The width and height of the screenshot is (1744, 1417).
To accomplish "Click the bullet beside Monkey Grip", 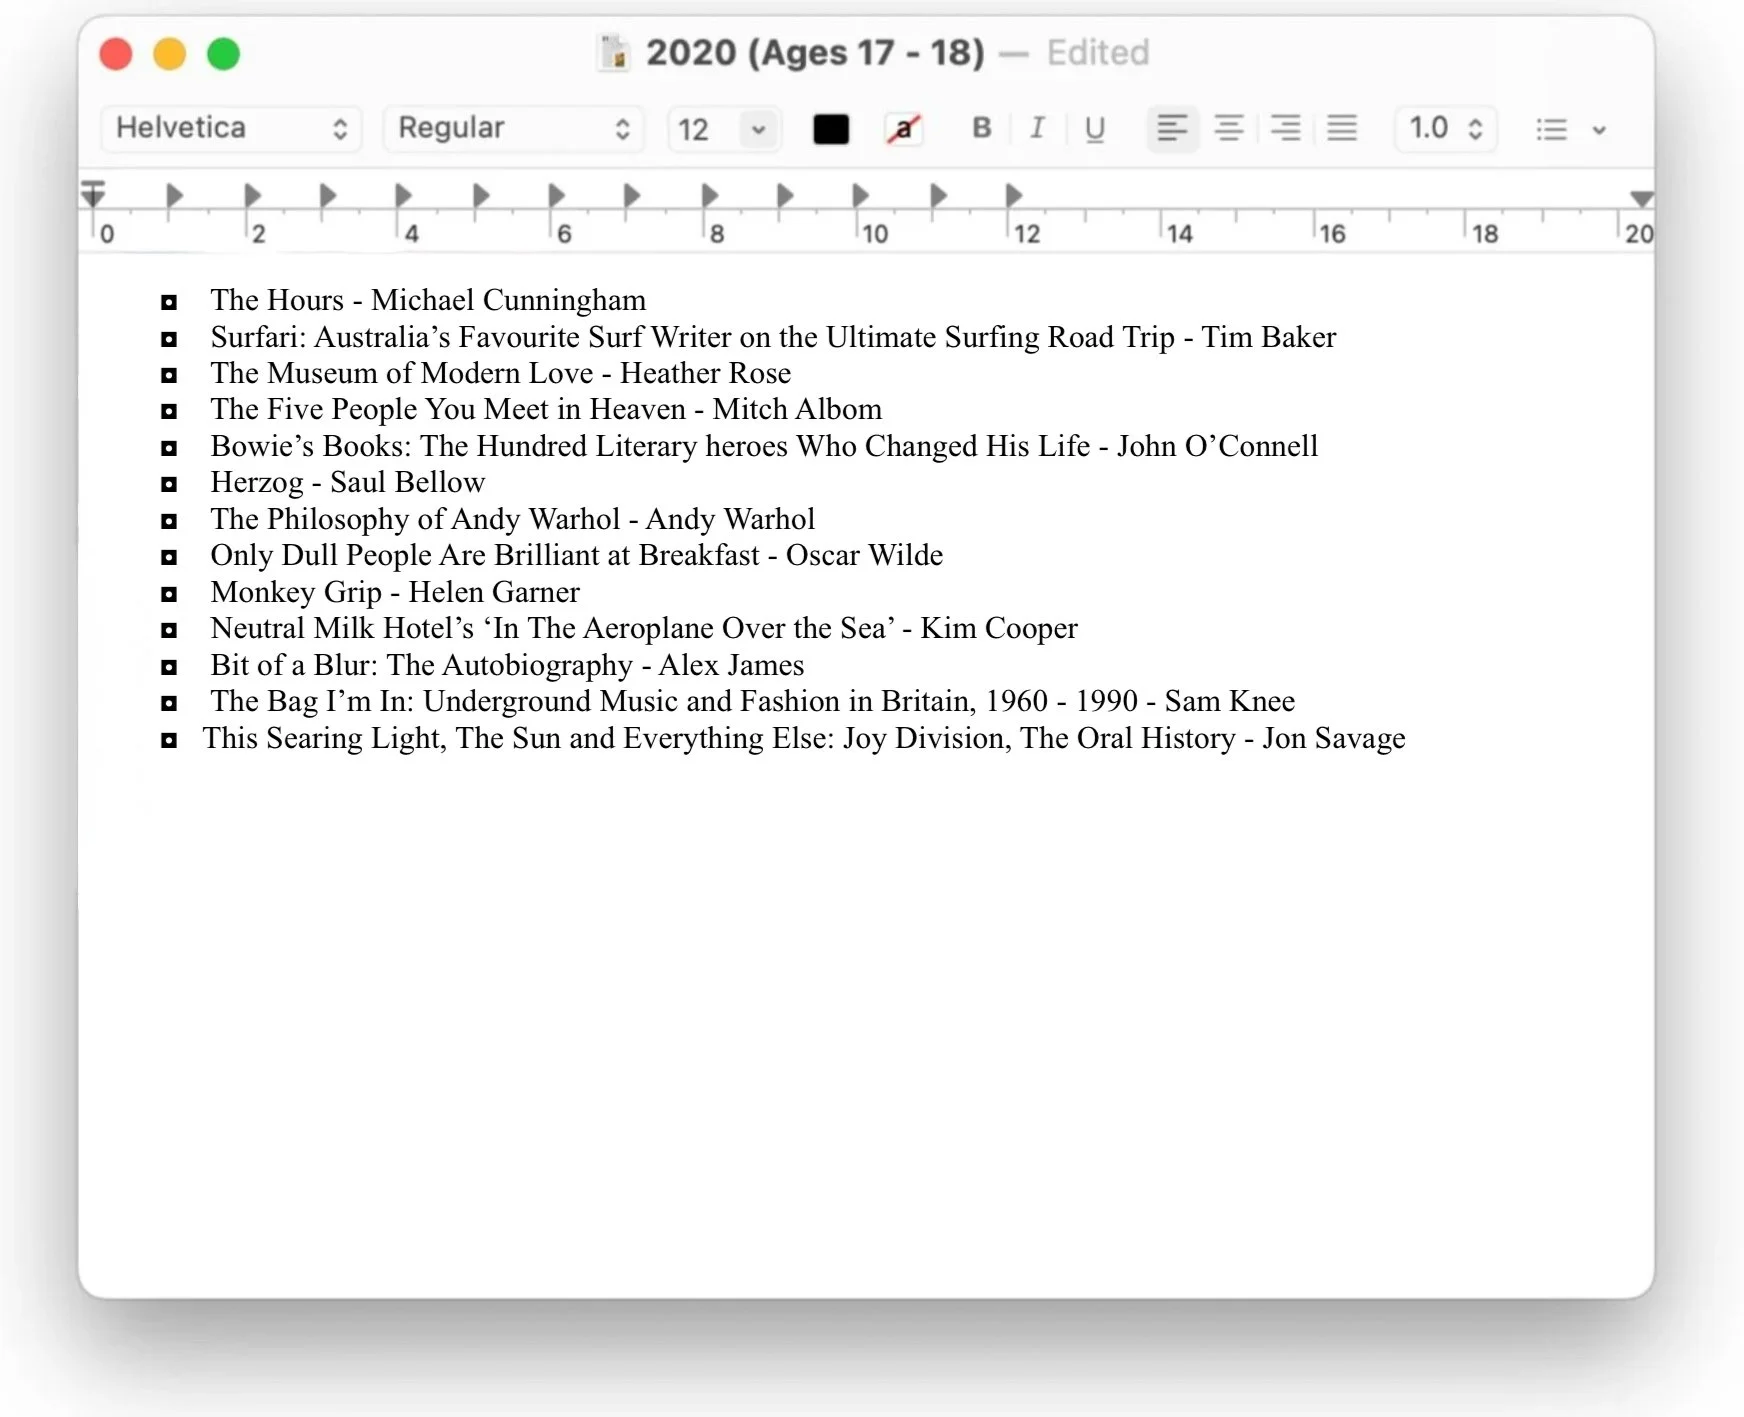I will [169, 594].
